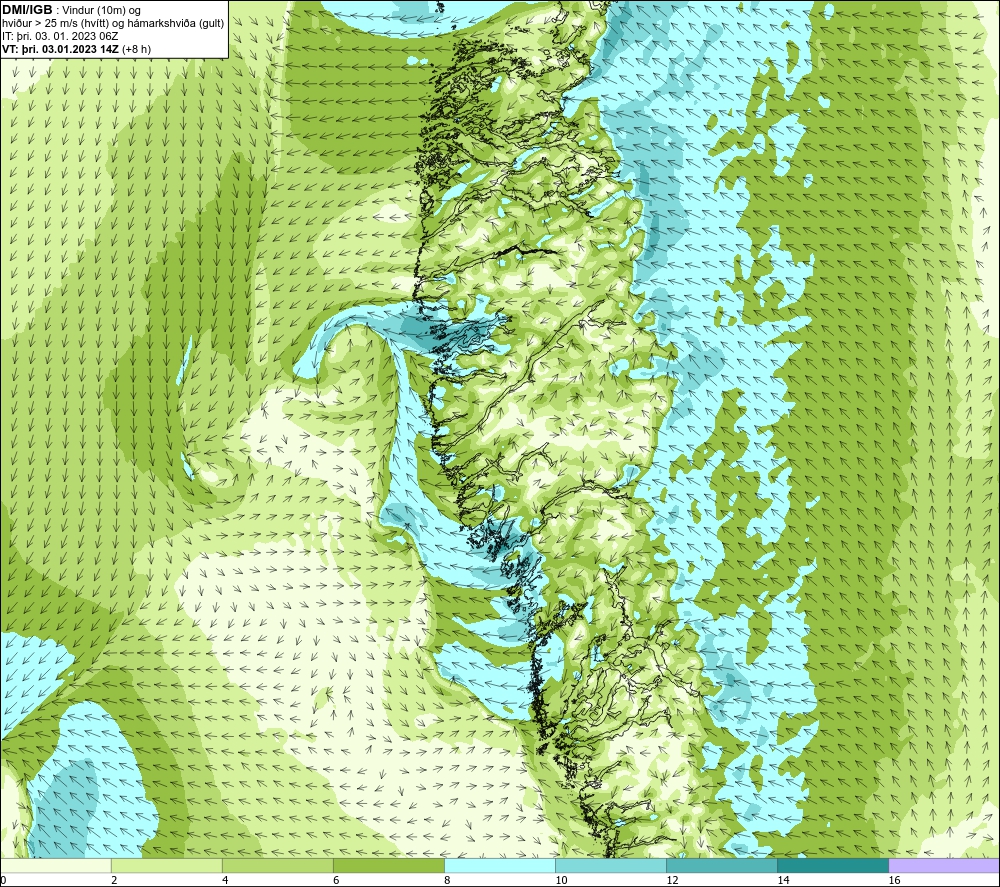This screenshot has width=1000, height=887.
Task: Click the 2–4 m/s light green legend swatch
Action: 167,865
